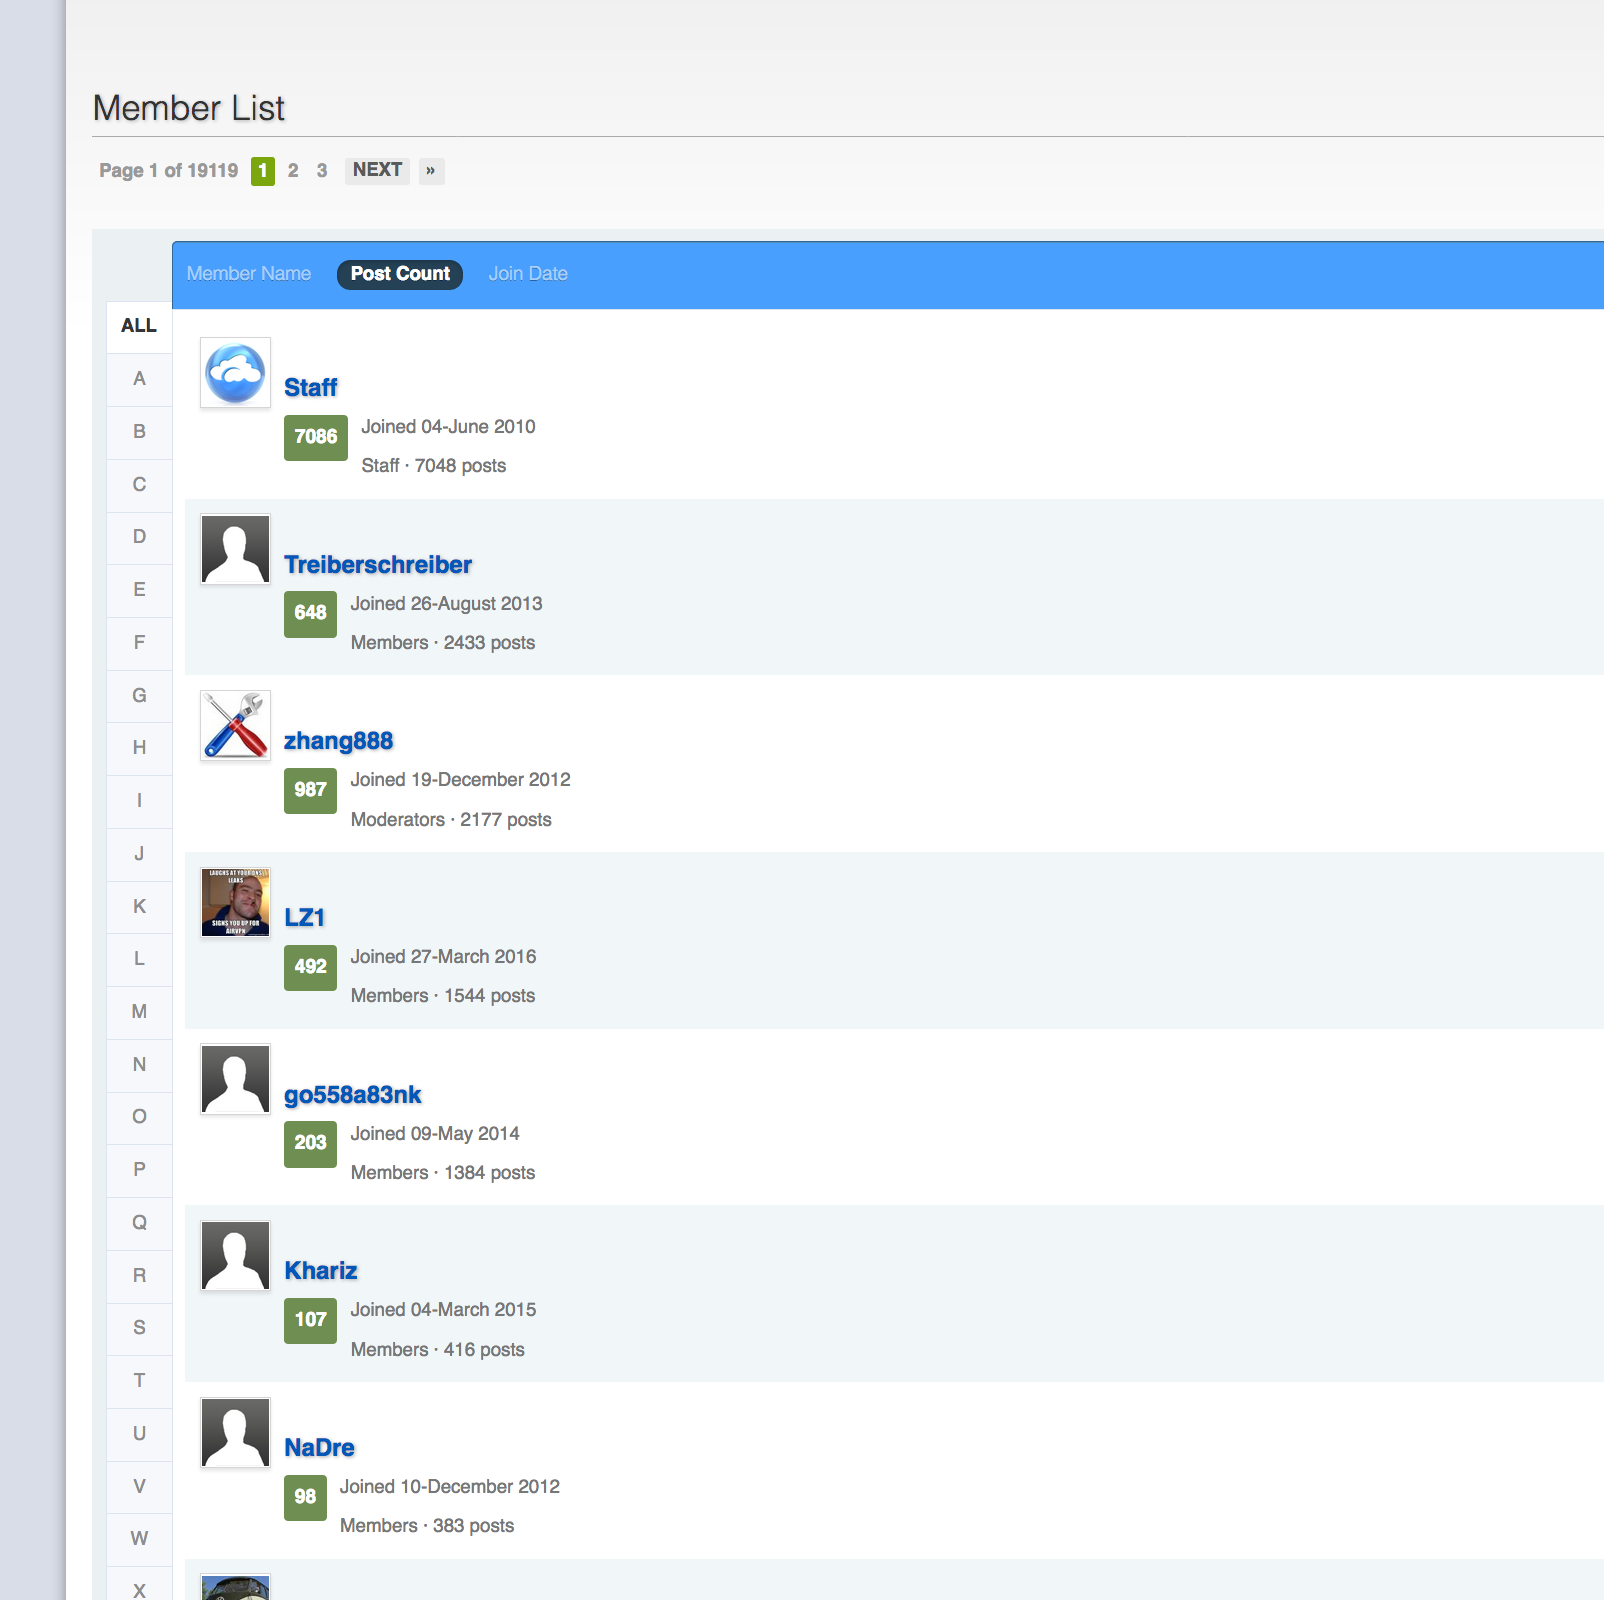This screenshot has width=1604, height=1600.
Task: Select current page 1 indicator
Action: [x=263, y=171]
